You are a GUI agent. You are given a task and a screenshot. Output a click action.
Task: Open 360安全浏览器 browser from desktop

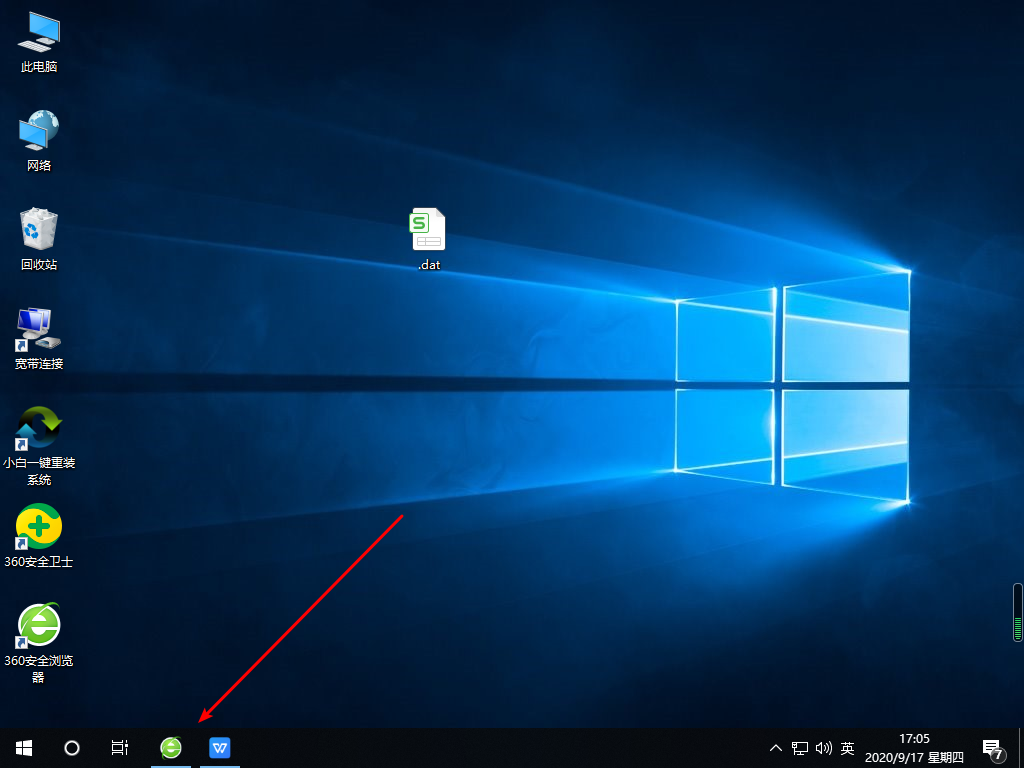tap(38, 625)
